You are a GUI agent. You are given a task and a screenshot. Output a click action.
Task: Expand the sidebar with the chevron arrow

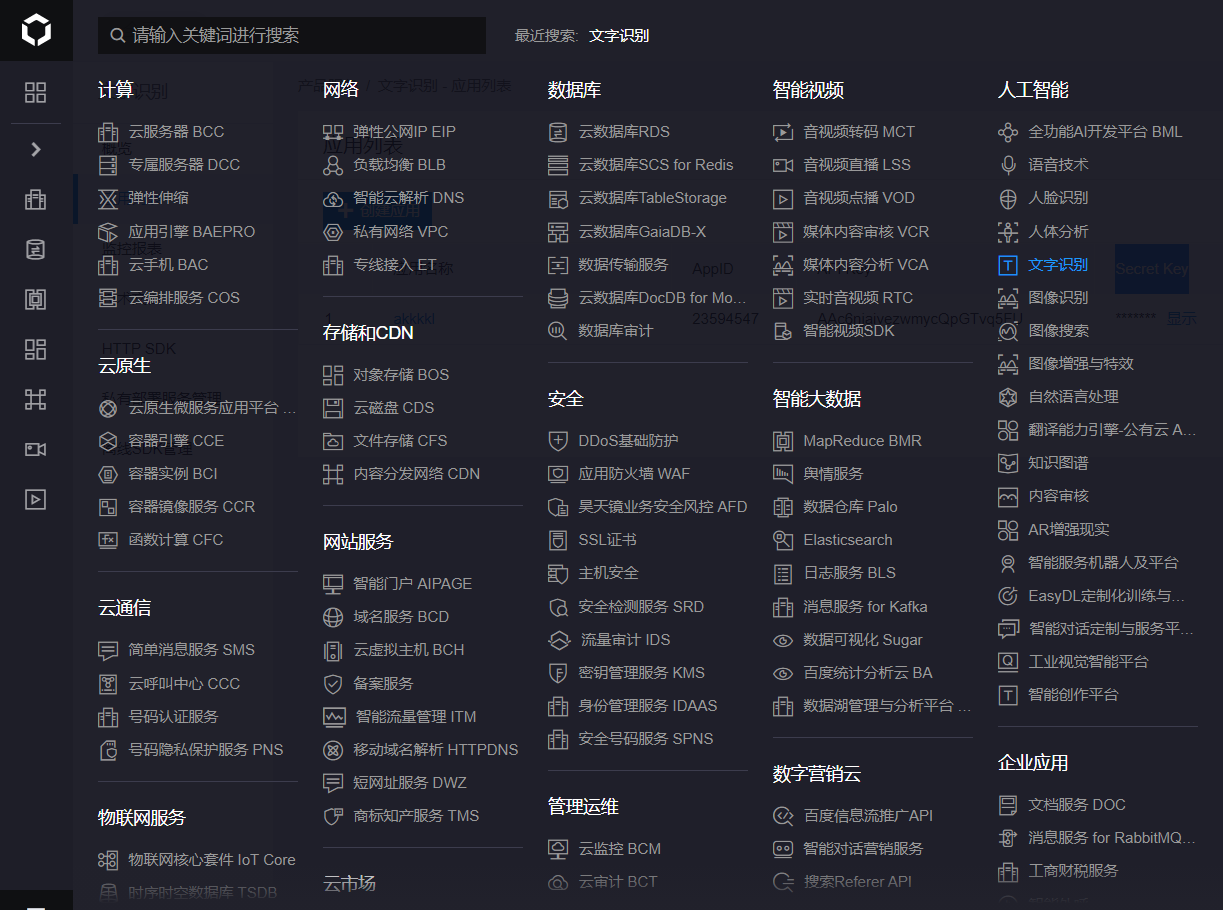pyautogui.click(x=36, y=149)
